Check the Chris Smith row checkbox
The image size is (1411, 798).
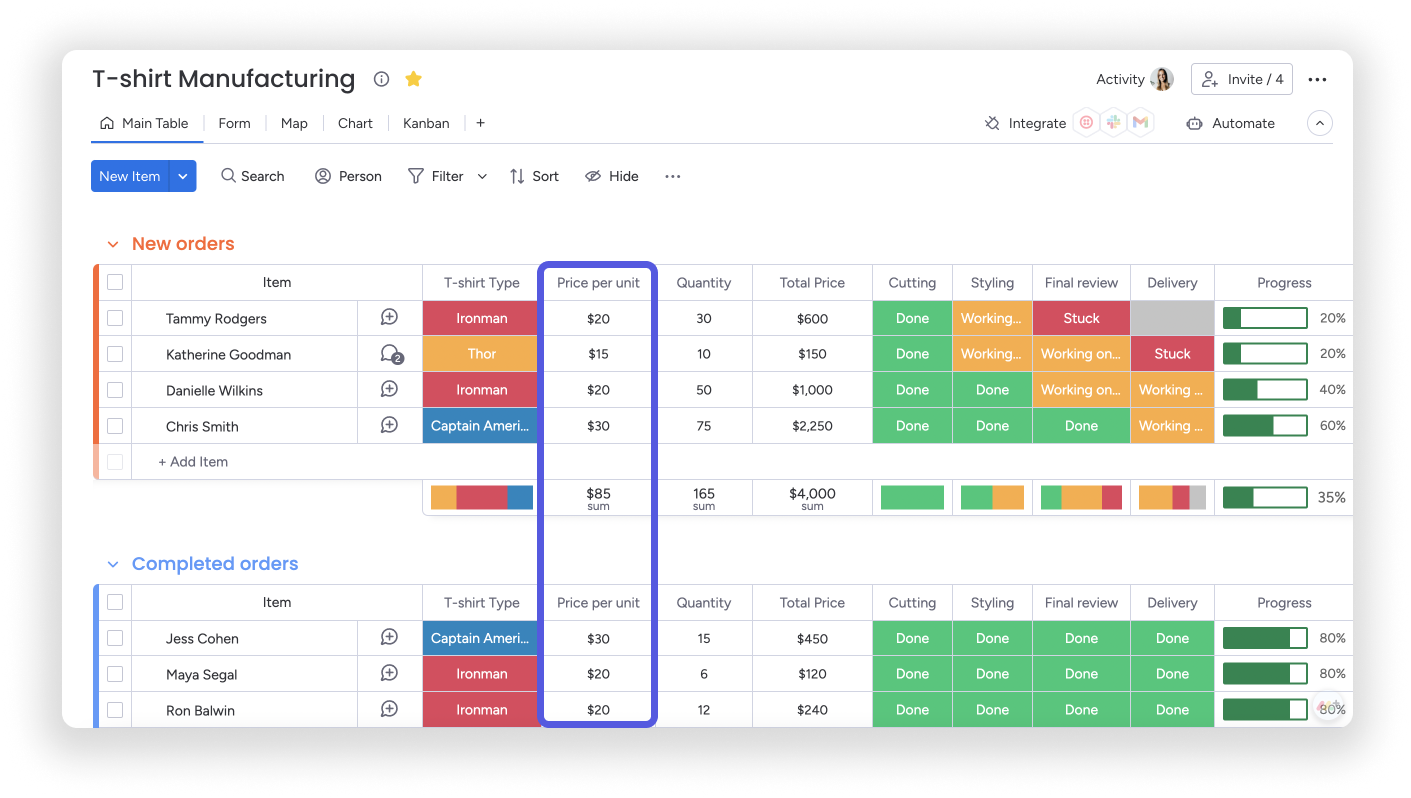click(115, 426)
